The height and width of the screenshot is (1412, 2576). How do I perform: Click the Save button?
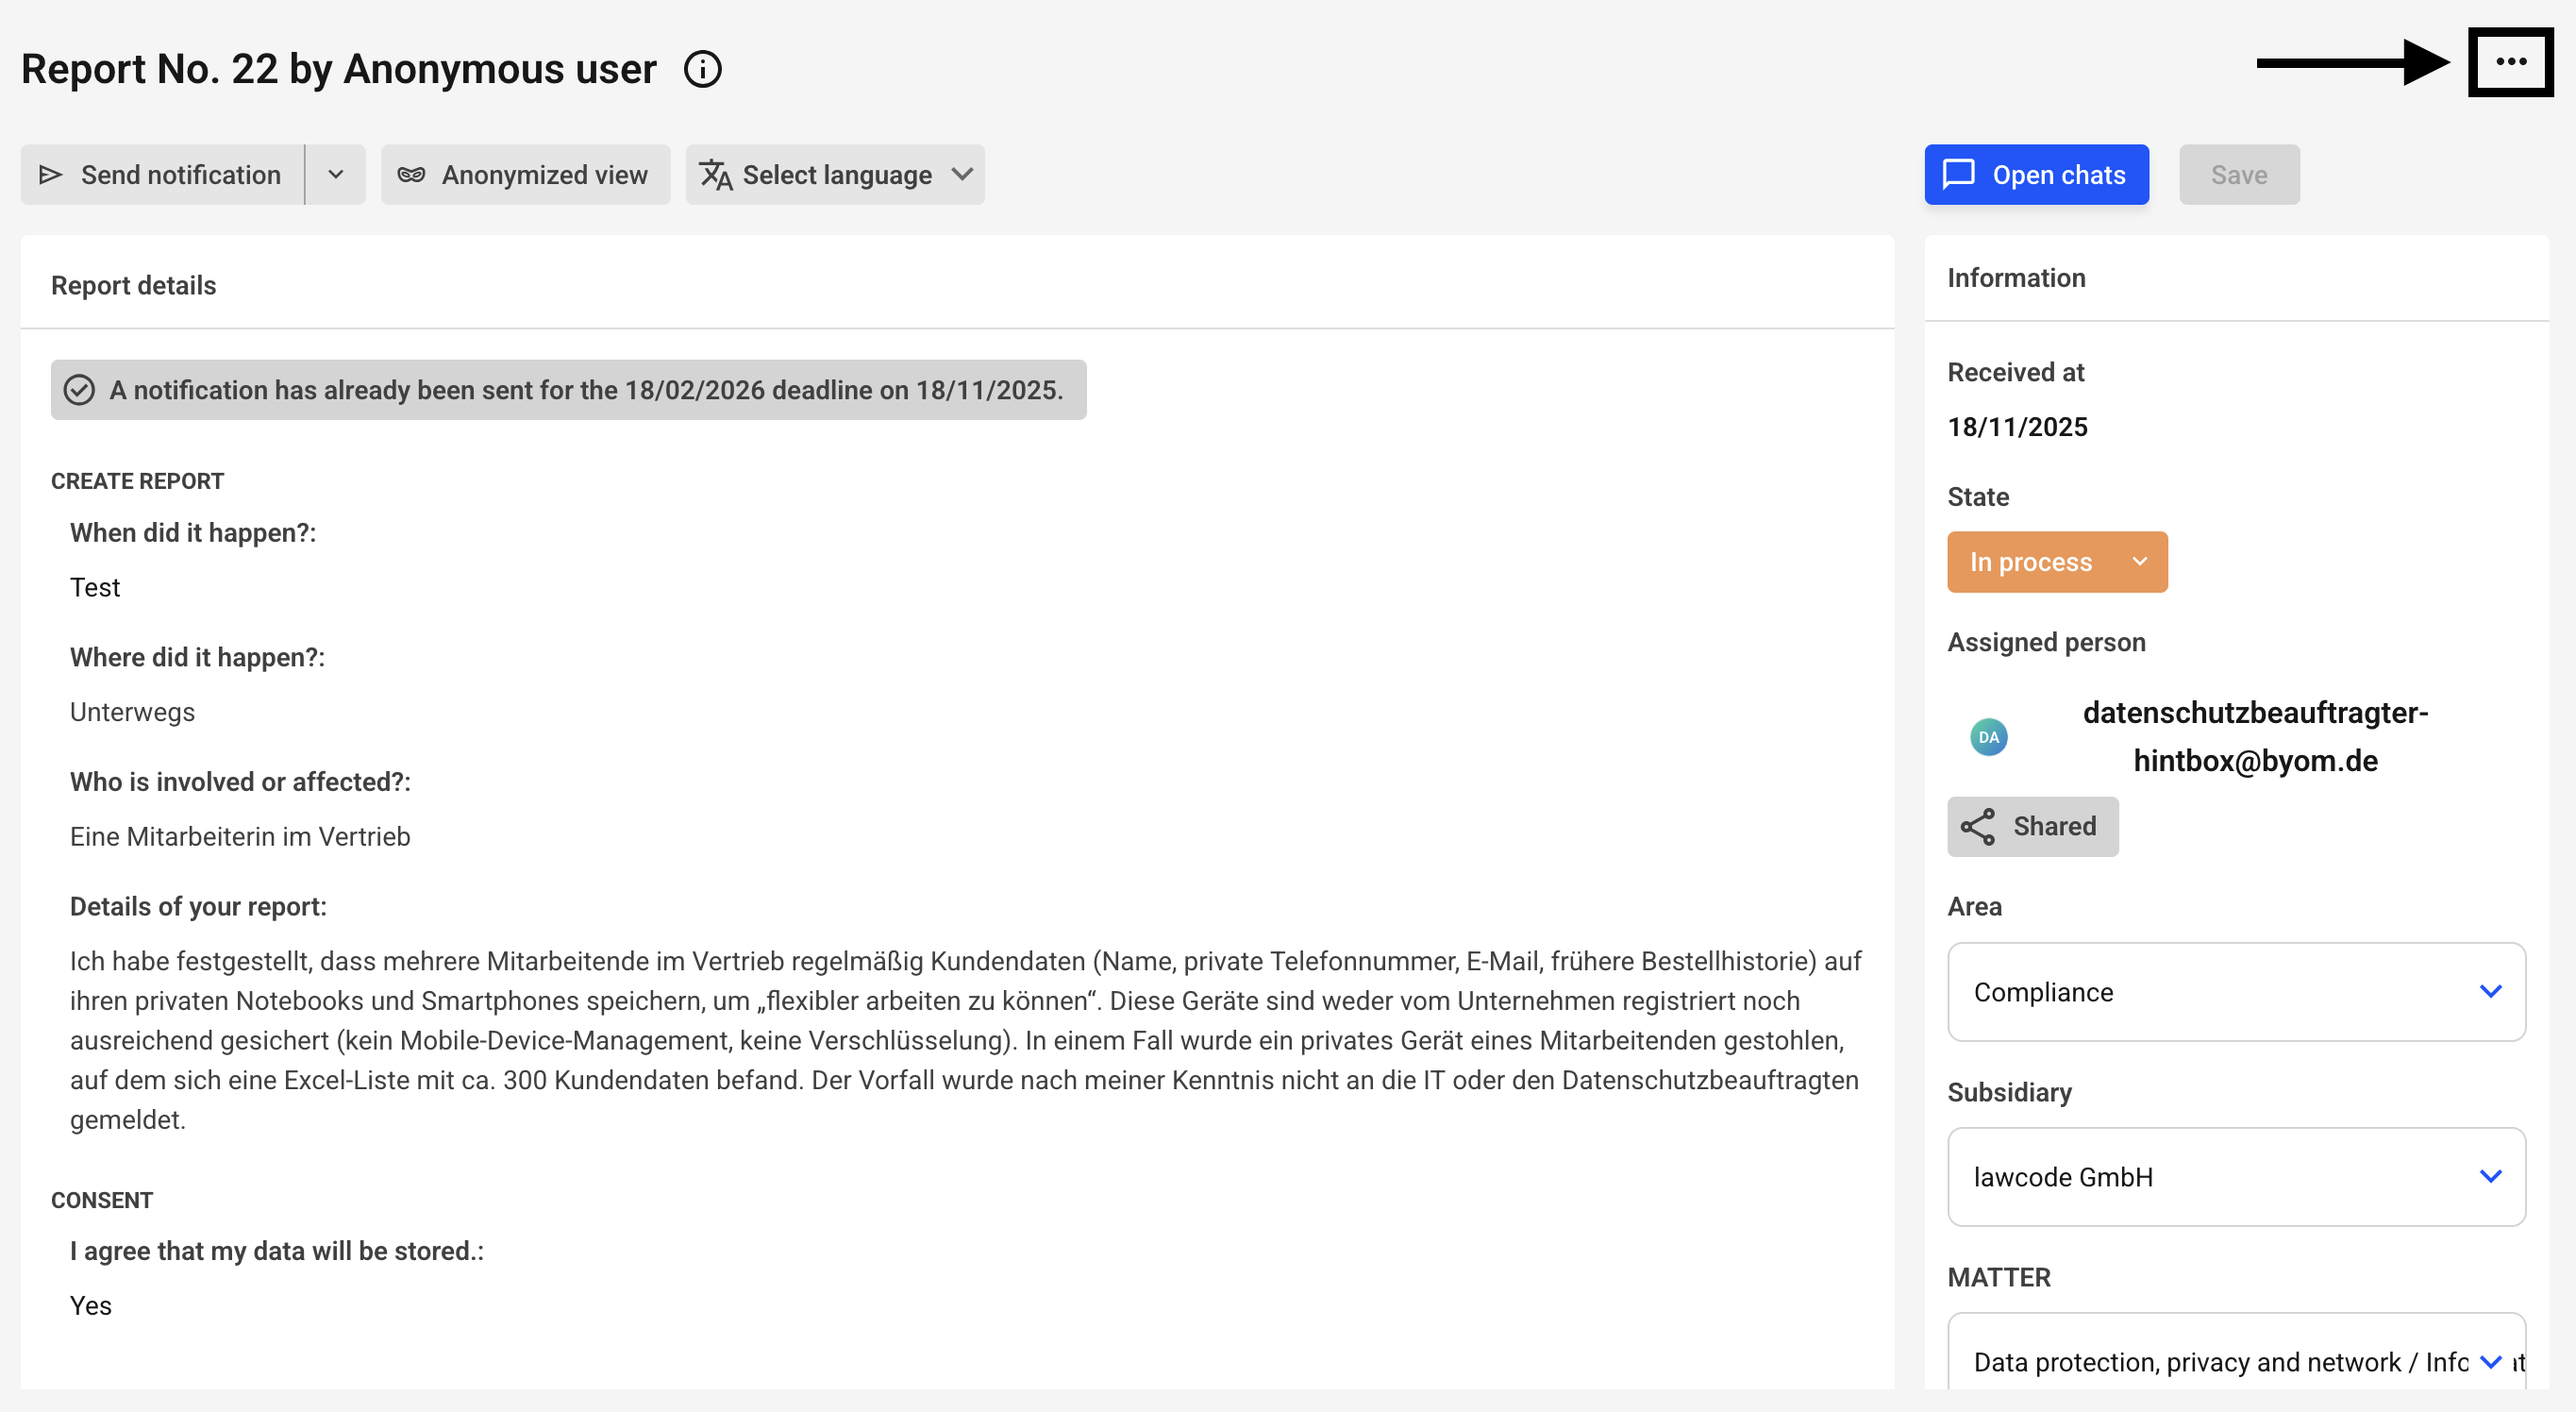pyautogui.click(x=2238, y=175)
